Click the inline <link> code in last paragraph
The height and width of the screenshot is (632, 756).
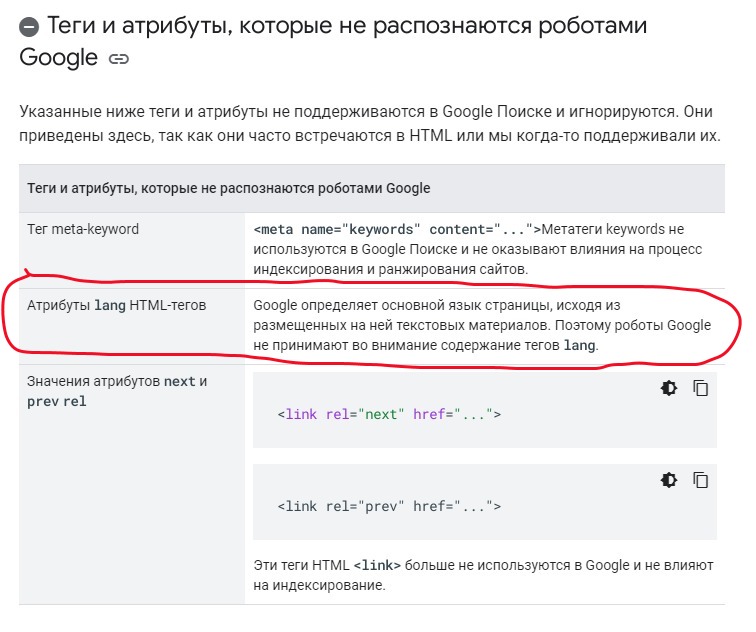click(x=377, y=565)
